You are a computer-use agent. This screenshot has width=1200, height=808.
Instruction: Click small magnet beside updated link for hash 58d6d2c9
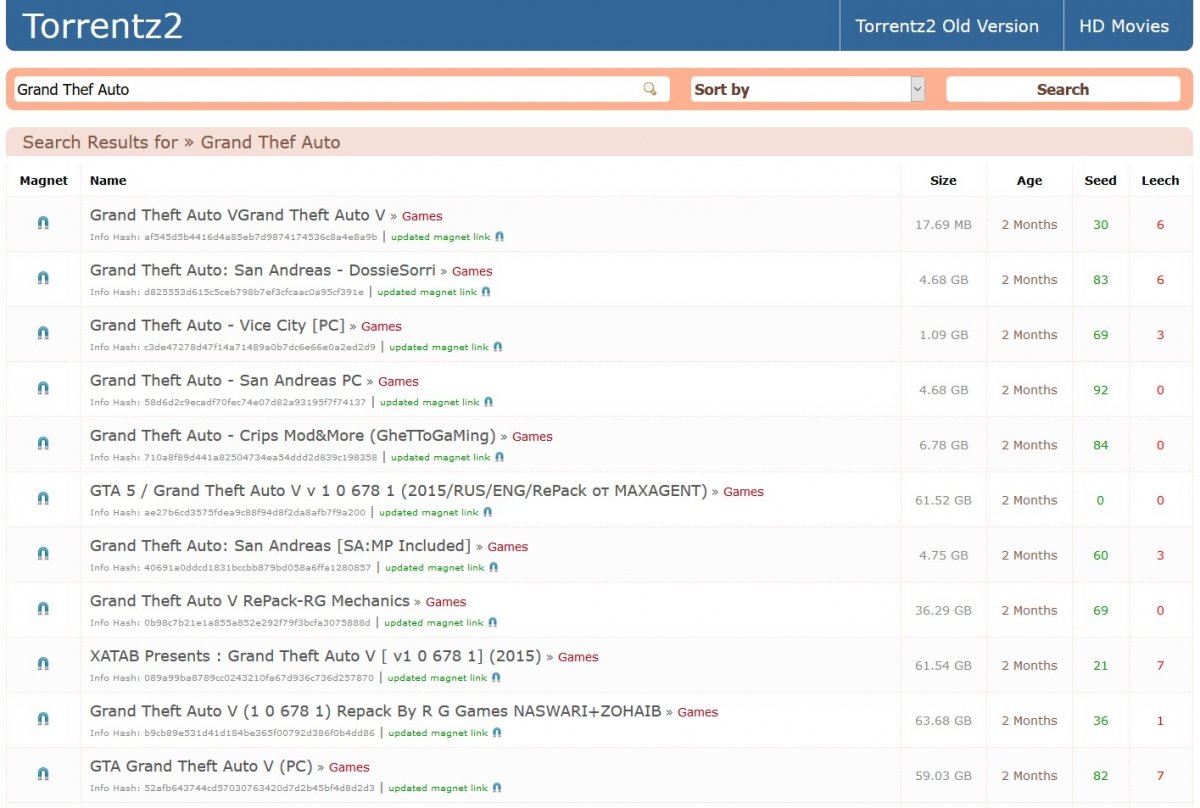pyautogui.click(x=488, y=402)
